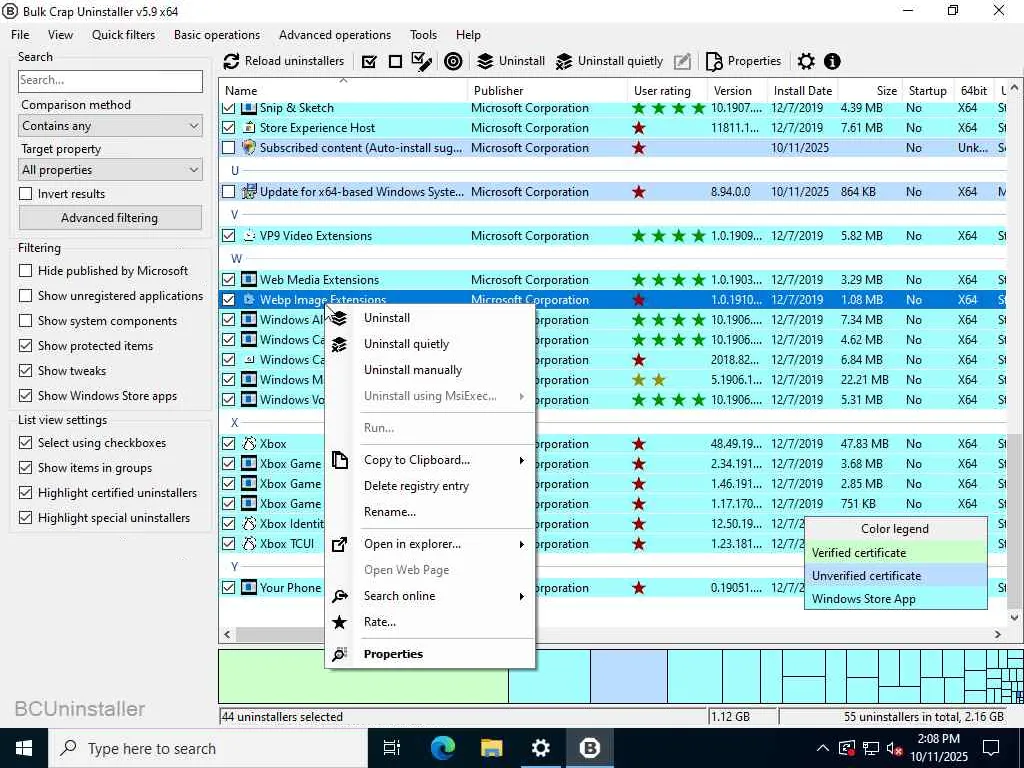Disable Show tweaks checkbox
The width and height of the screenshot is (1024, 768).
(x=25, y=370)
